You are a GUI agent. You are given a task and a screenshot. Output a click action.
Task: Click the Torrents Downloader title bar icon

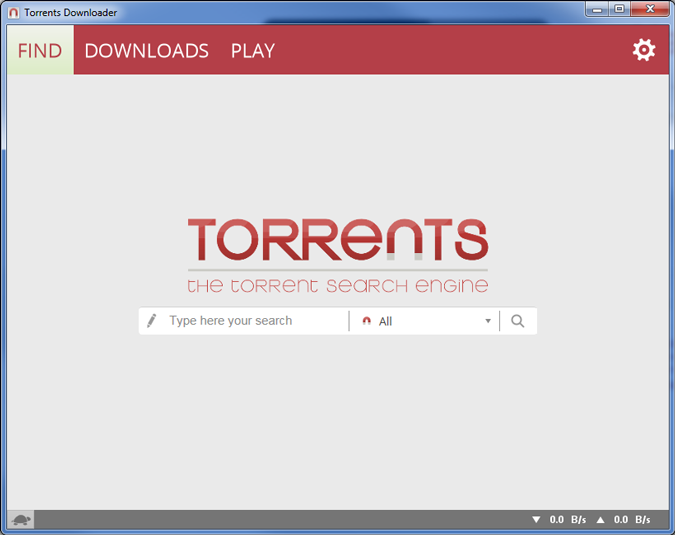pyautogui.click(x=14, y=12)
